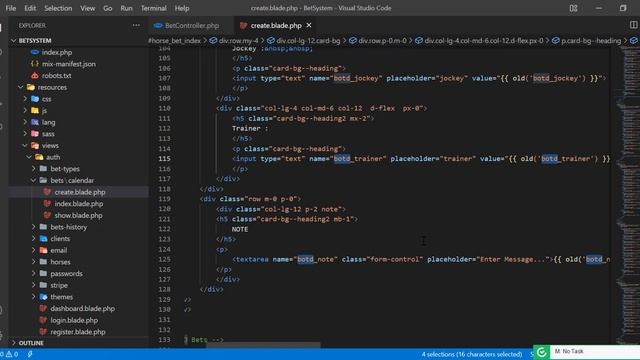This screenshot has height=360, width=640.
Task: Open the Run menu
Action: click(126, 8)
